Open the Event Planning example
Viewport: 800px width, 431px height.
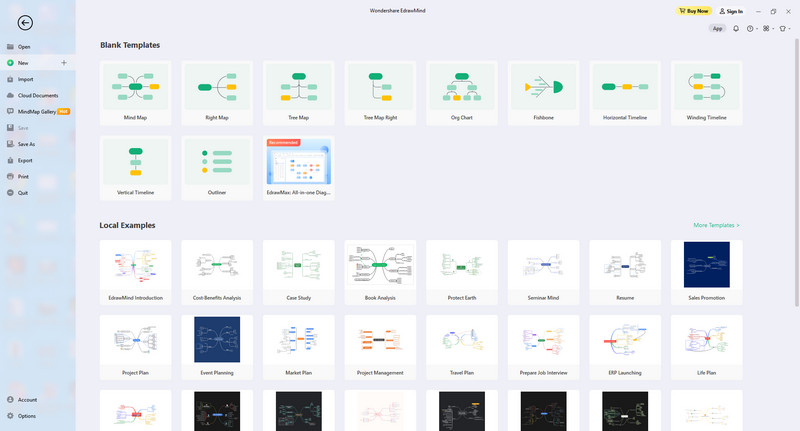pos(217,347)
